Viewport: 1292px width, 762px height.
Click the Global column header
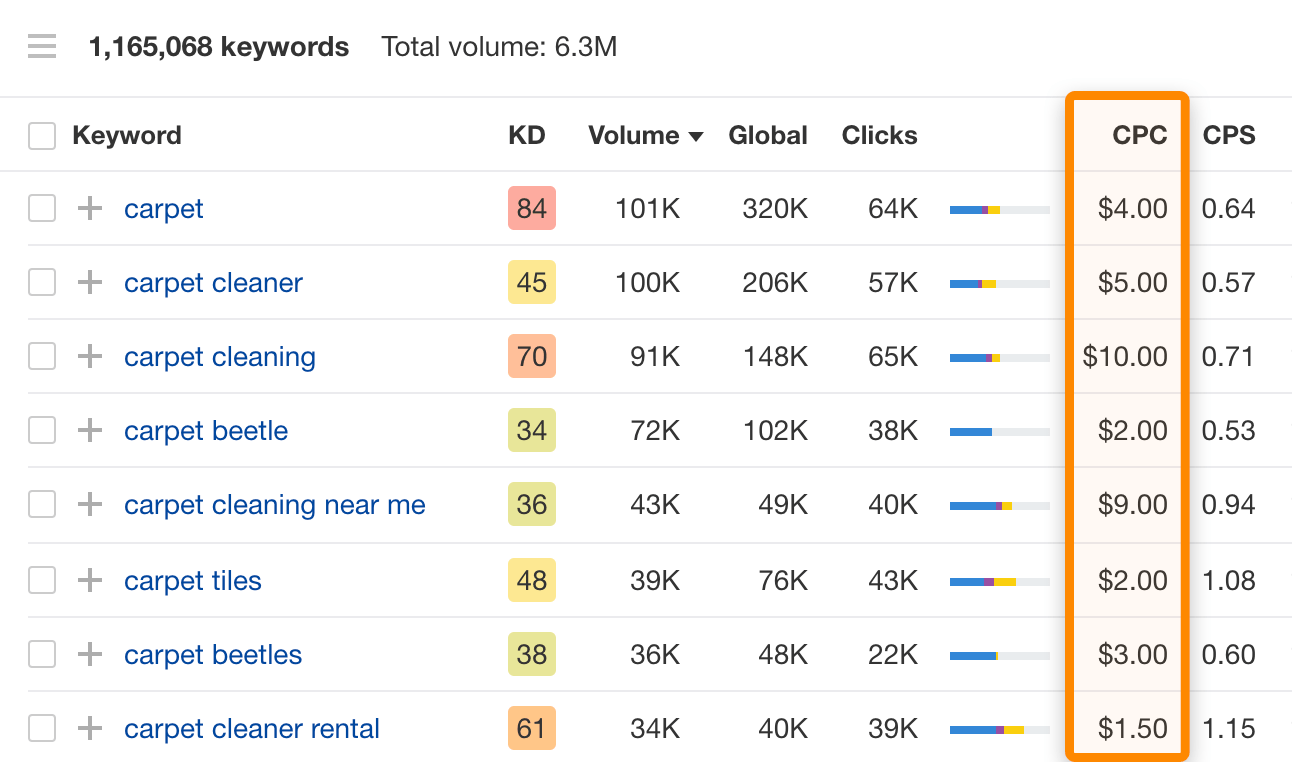(767, 136)
